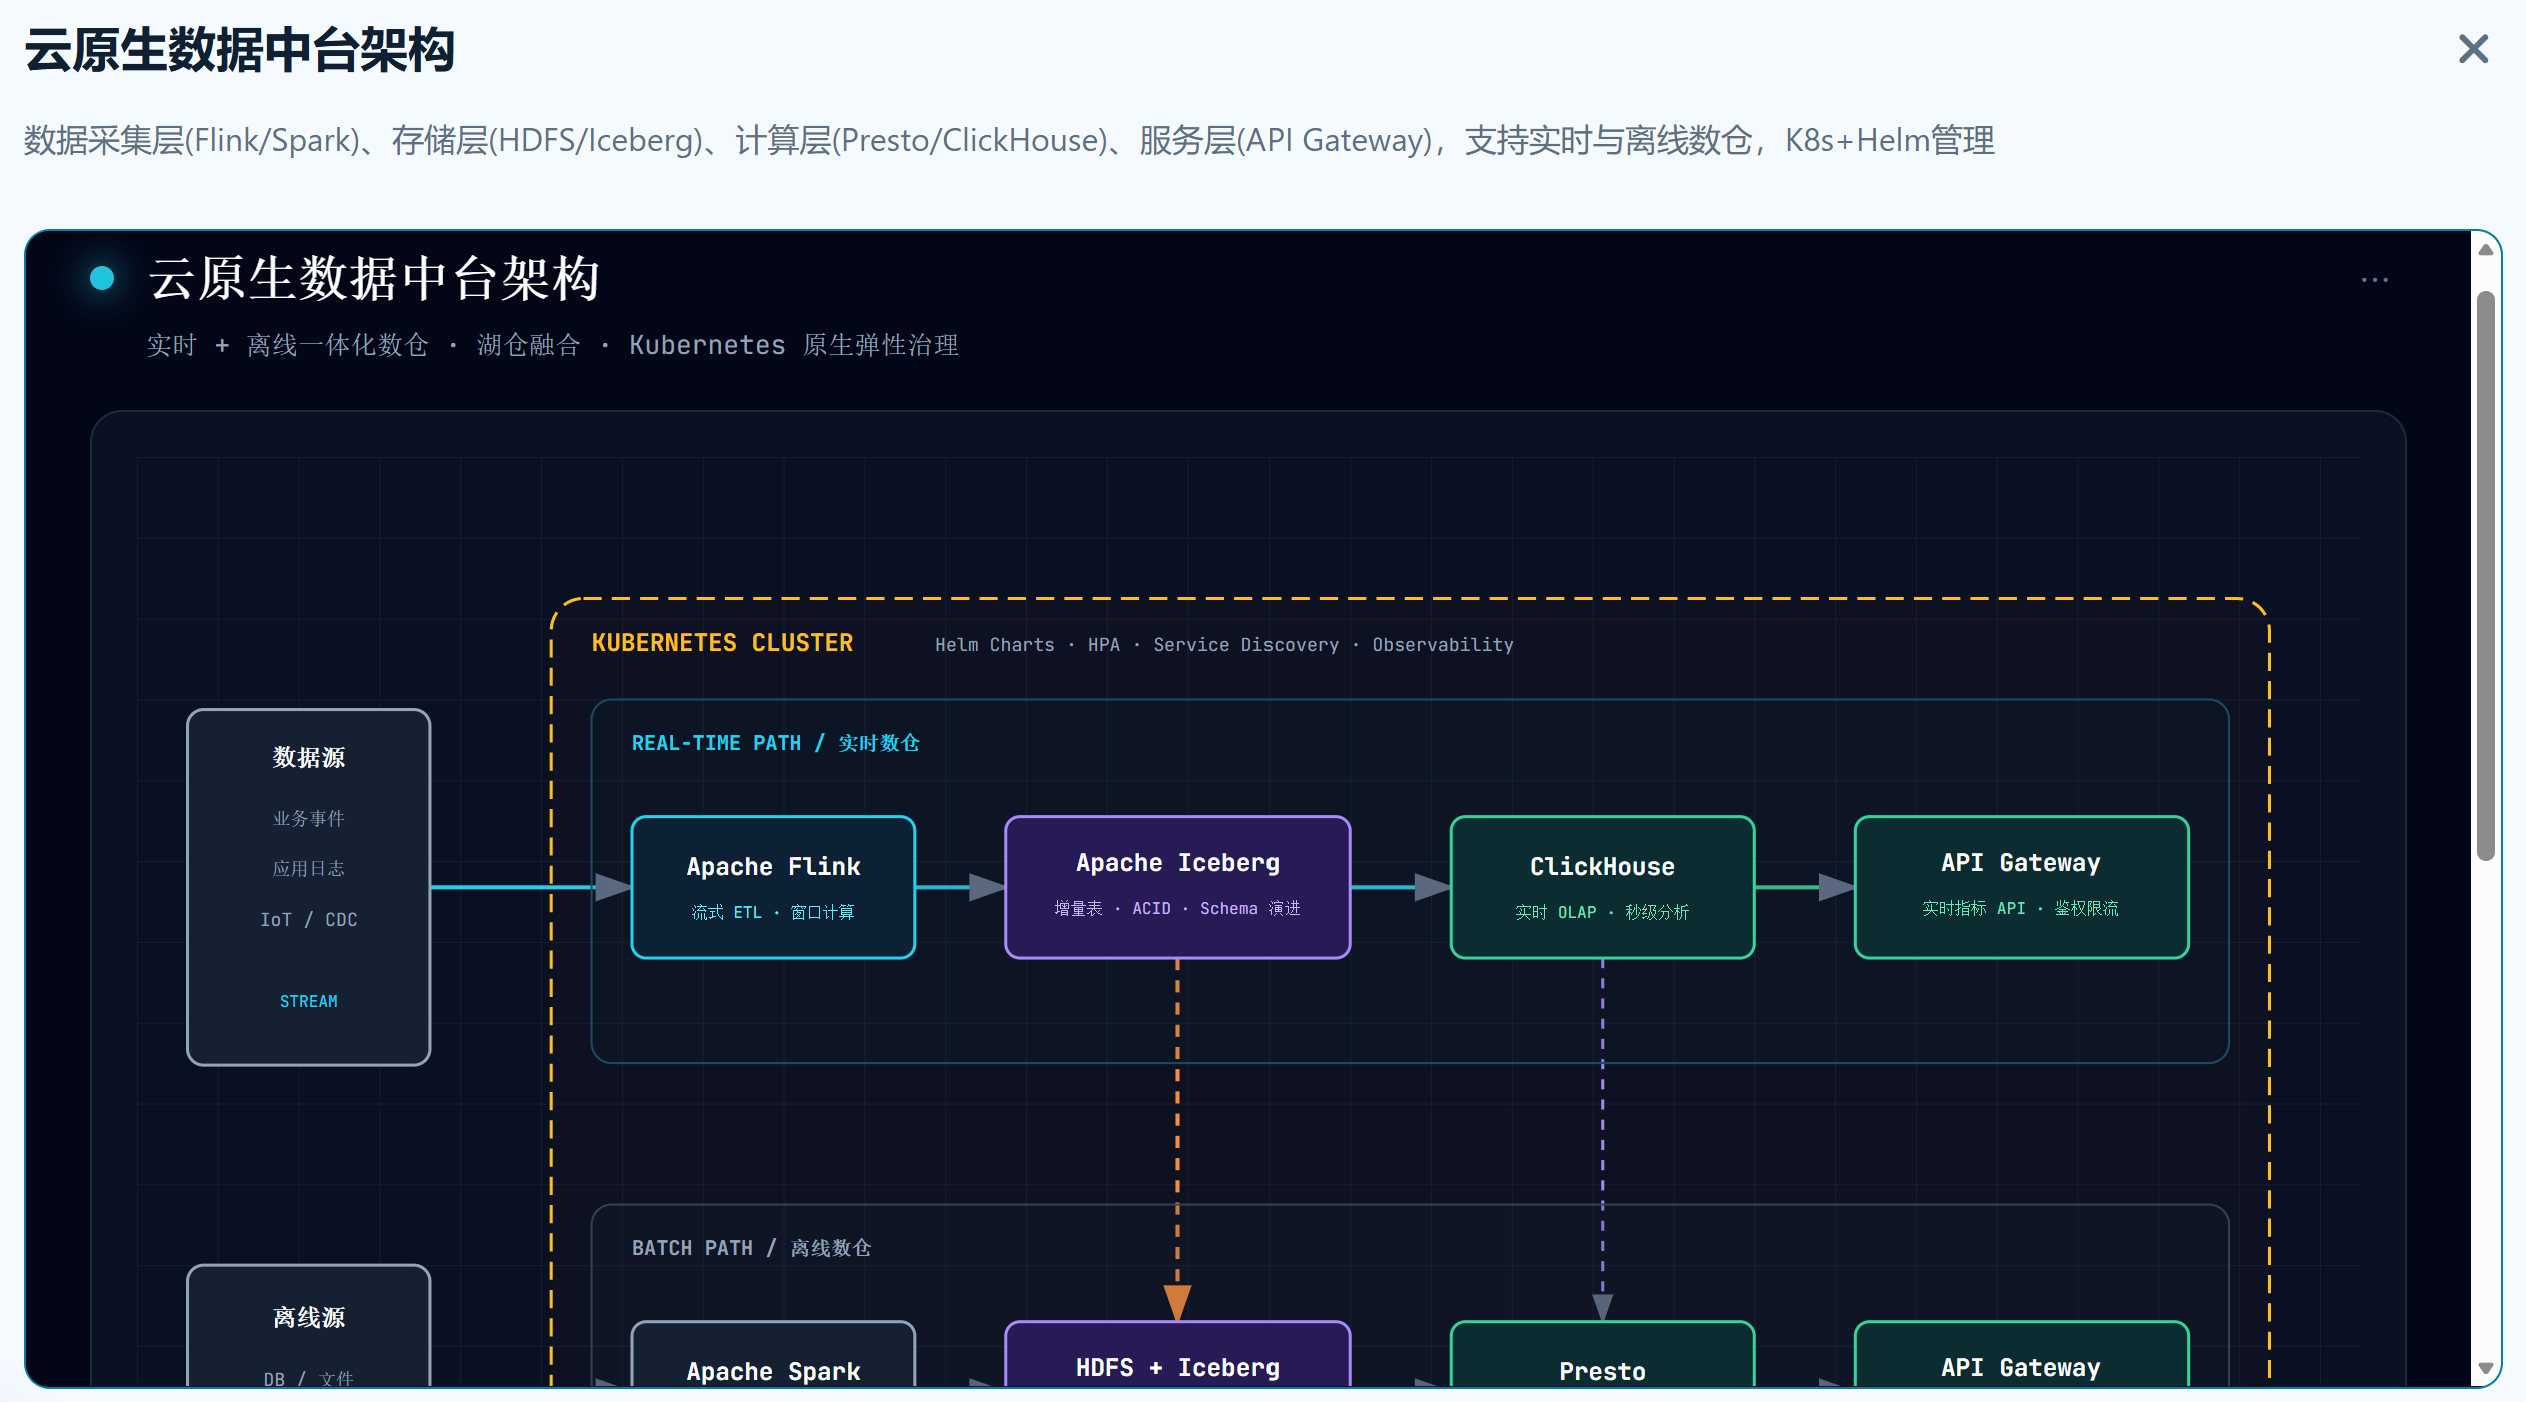Click the BATCH PATH / 离线数仓 label

(x=751, y=1248)
